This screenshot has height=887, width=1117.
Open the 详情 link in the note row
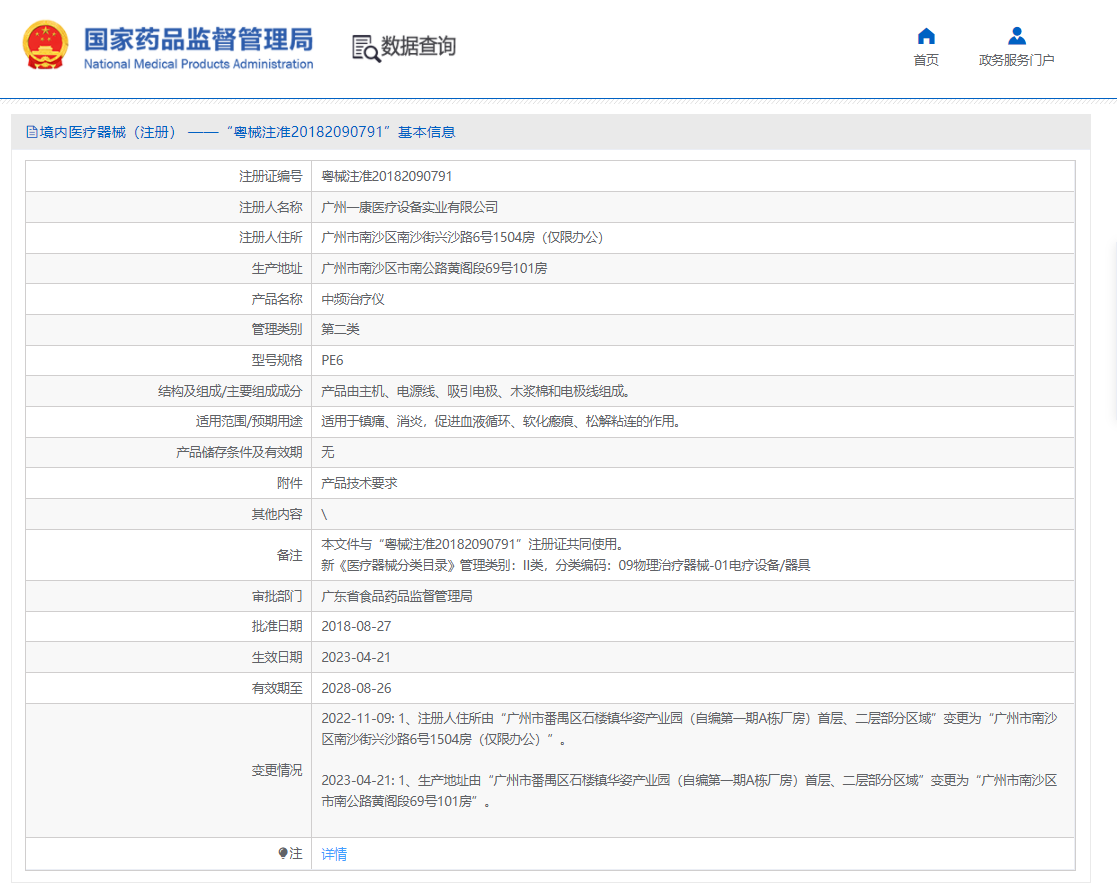click(334, 854)
